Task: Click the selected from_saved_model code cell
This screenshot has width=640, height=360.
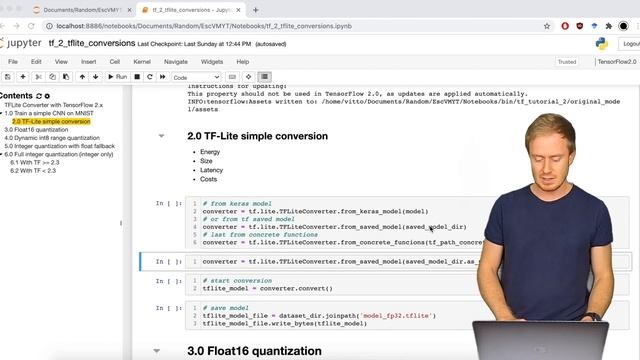Action: tap(407, 262)
